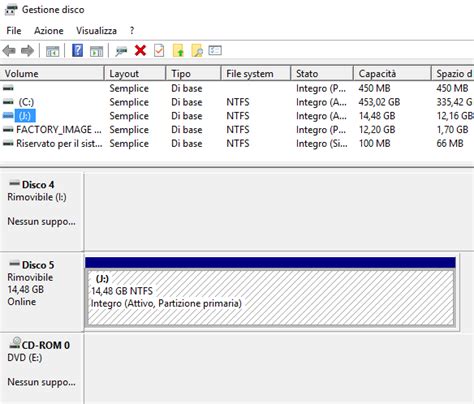Select the FACTORY_IMAGE volume row

[x=237, y=130]
